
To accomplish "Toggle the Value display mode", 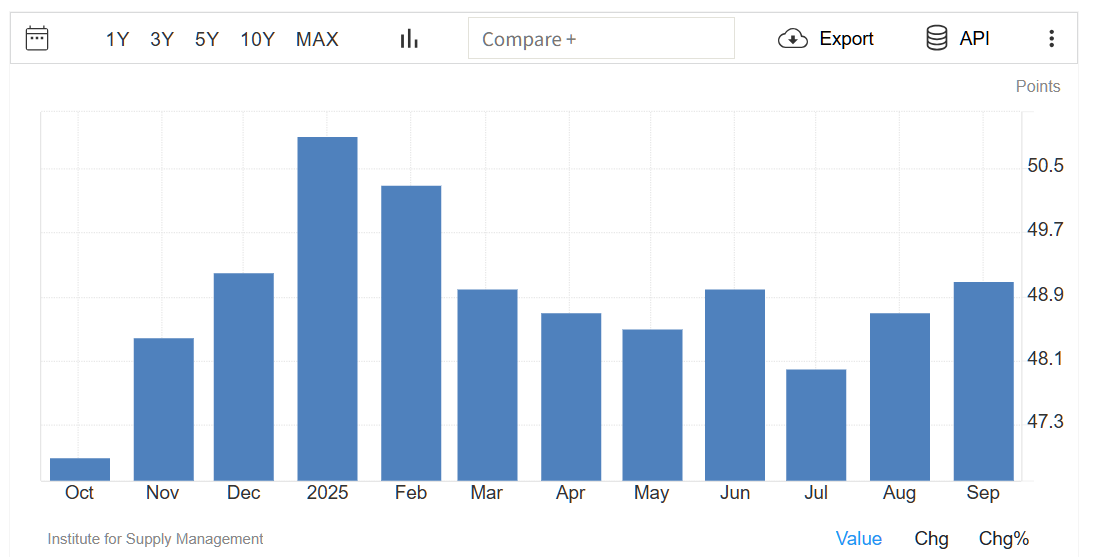I will 858,539.
